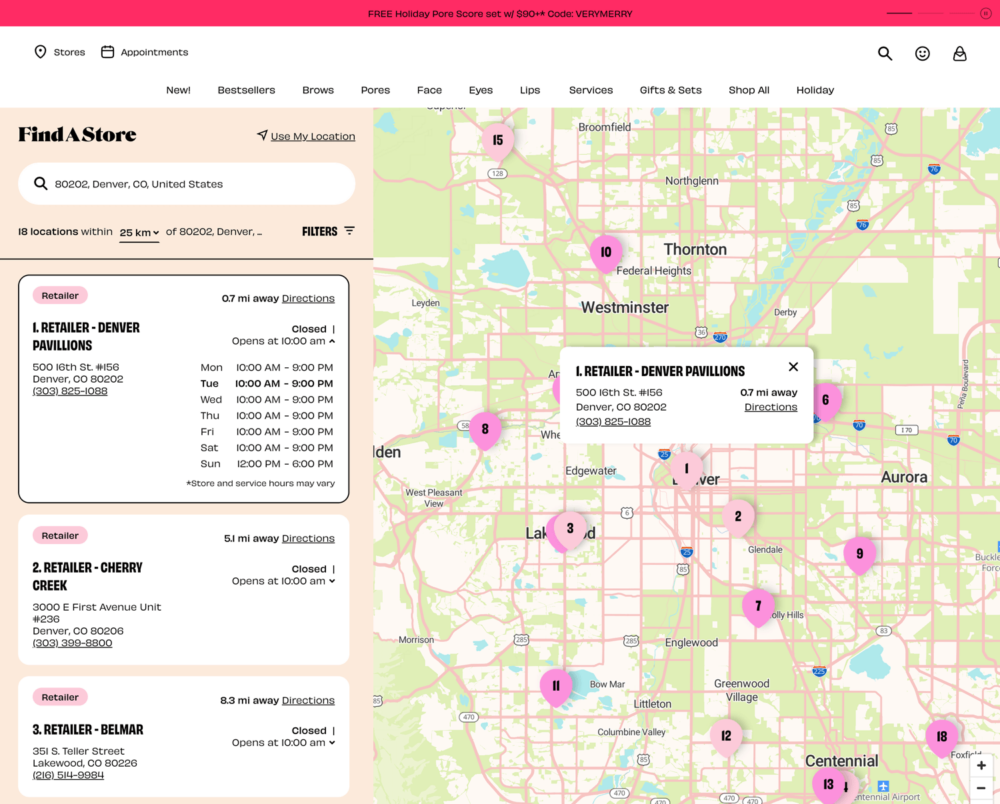
Task: Open the 25 km distance dropdown
Action: pos(139,233)
